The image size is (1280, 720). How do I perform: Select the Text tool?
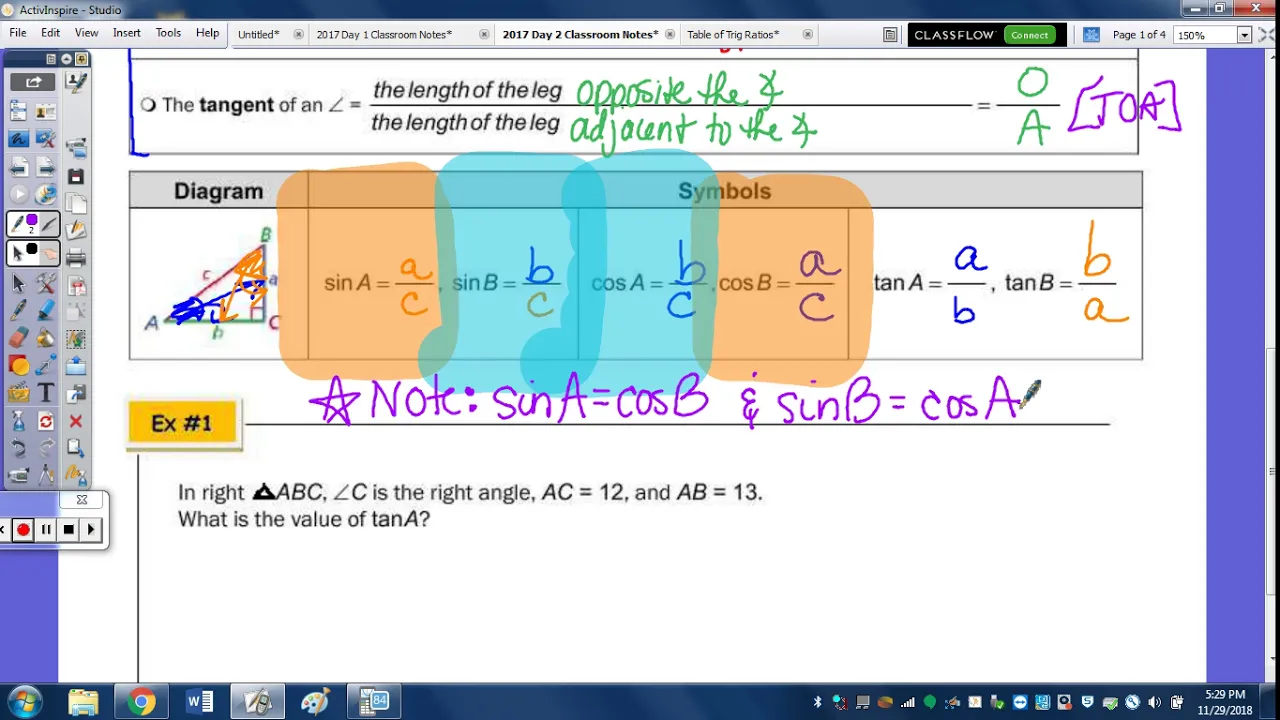tap(46, 392)
